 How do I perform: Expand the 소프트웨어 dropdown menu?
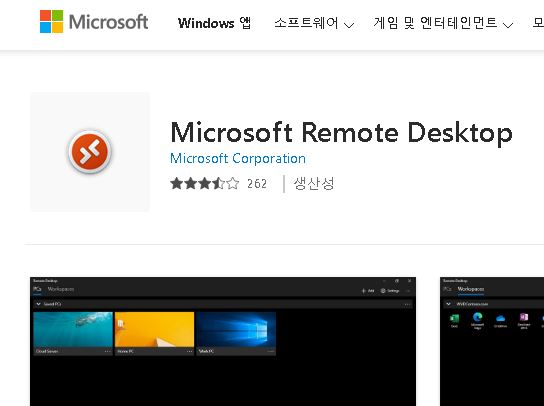(x=314, y=23)
